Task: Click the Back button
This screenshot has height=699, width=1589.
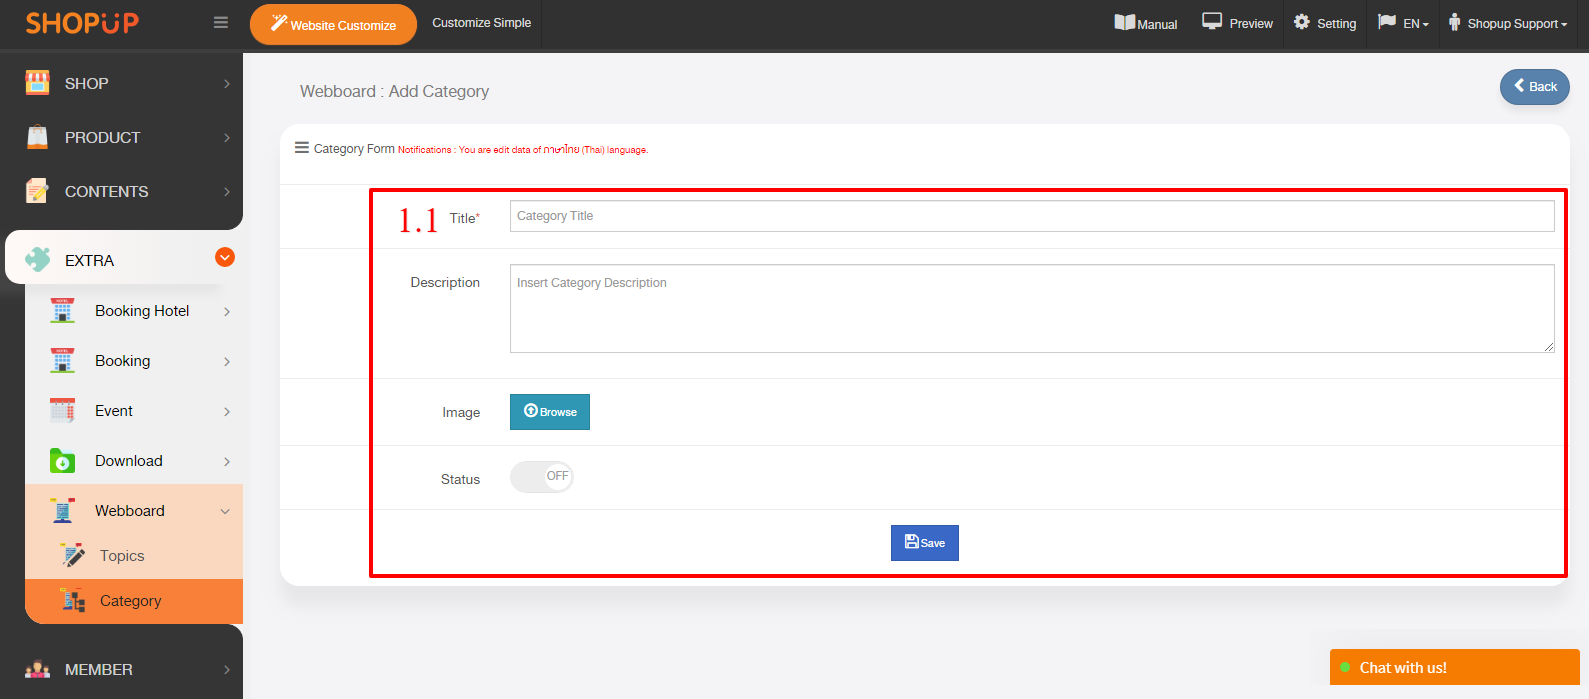Action: coord(1534,86)
